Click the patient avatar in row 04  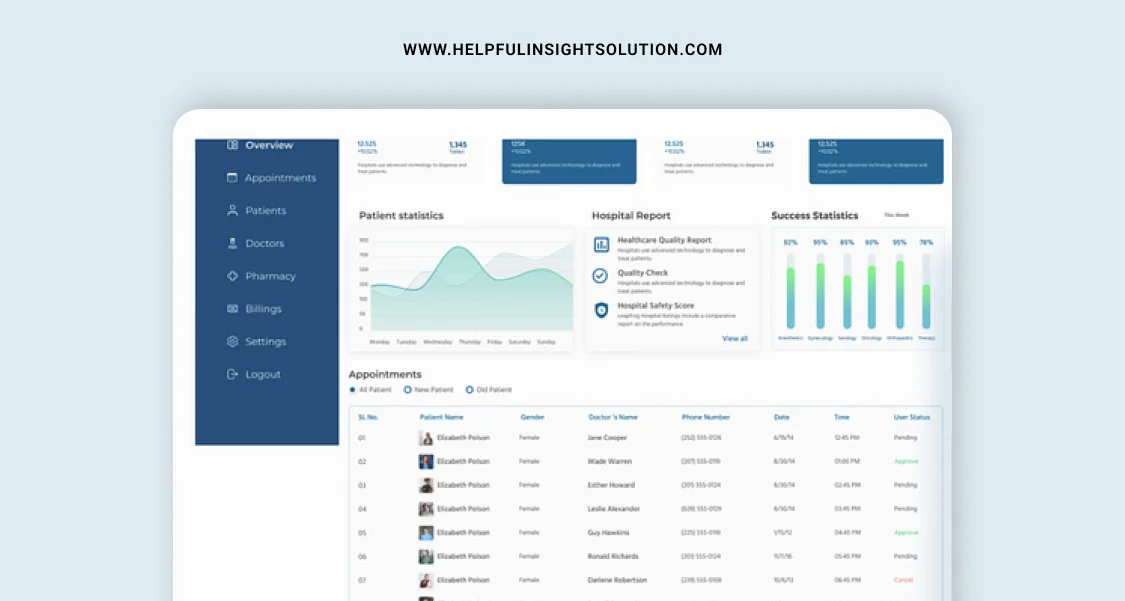click(426, 508)
